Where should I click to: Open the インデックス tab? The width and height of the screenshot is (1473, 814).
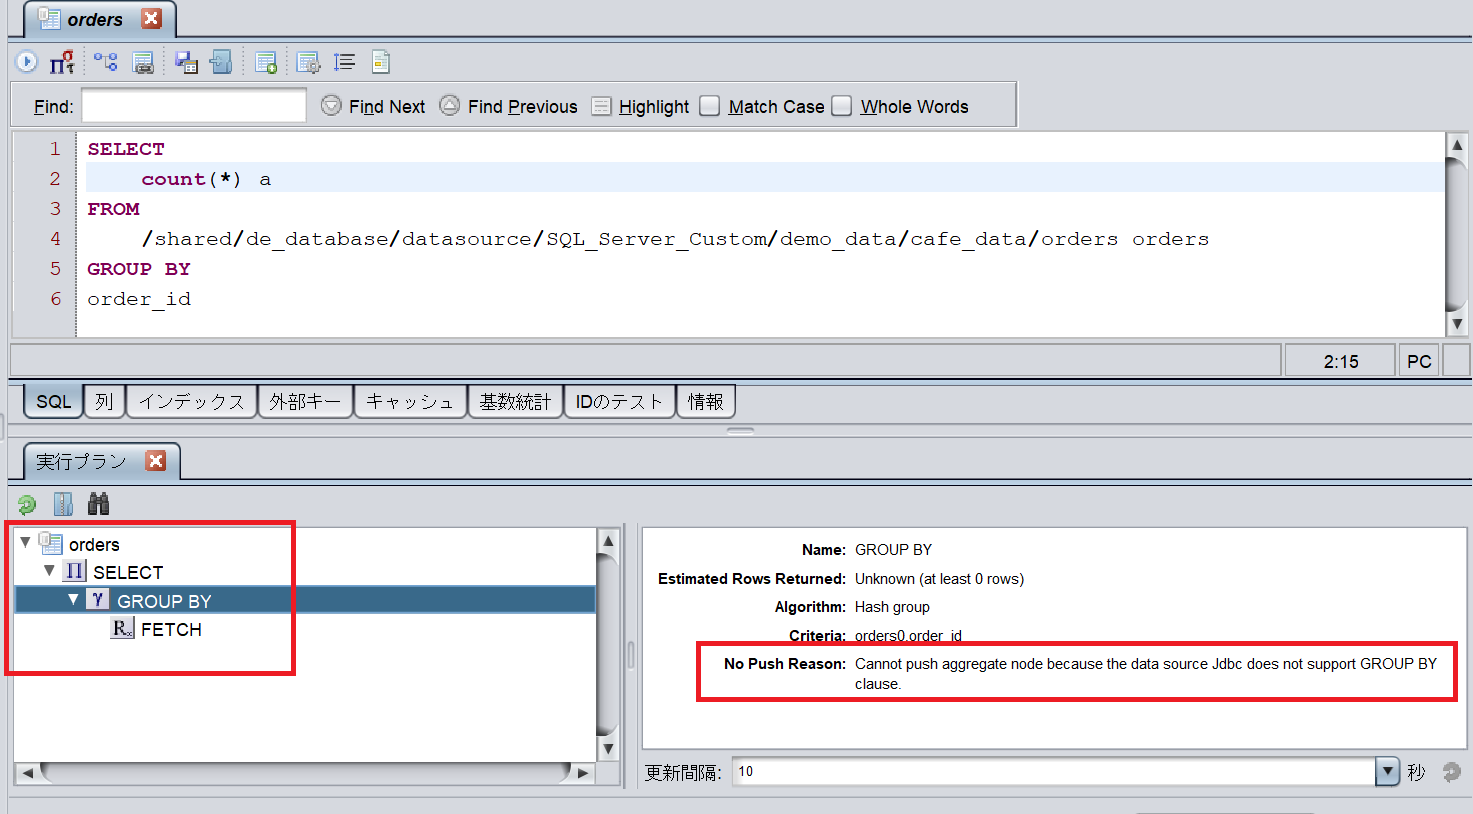coord(191,401)
